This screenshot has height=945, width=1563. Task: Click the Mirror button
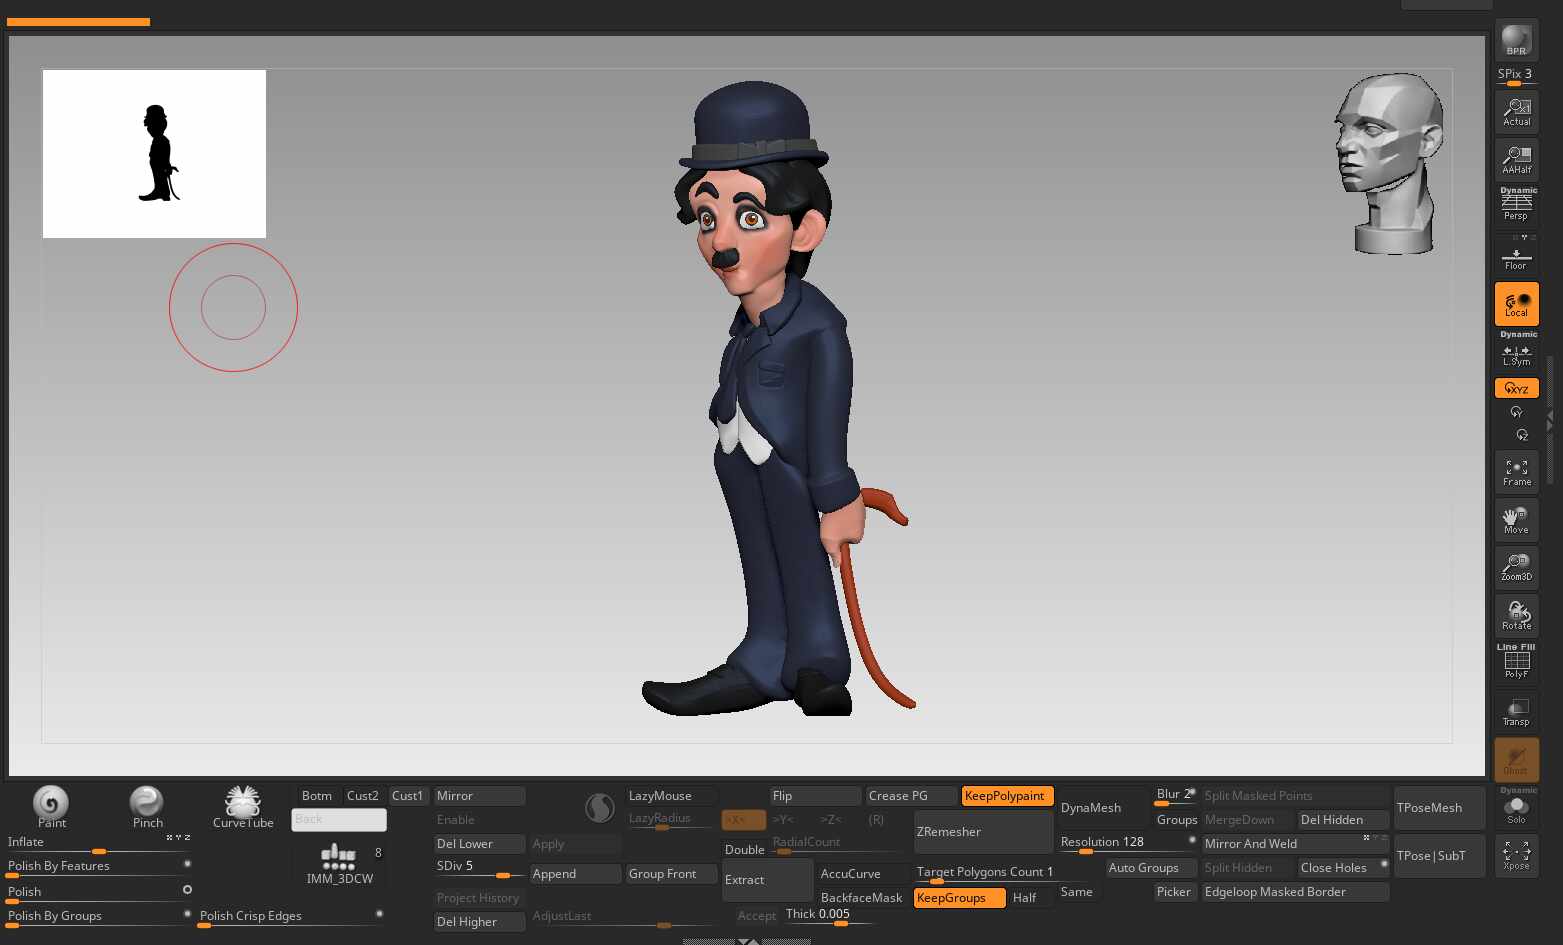click(479, 796)
